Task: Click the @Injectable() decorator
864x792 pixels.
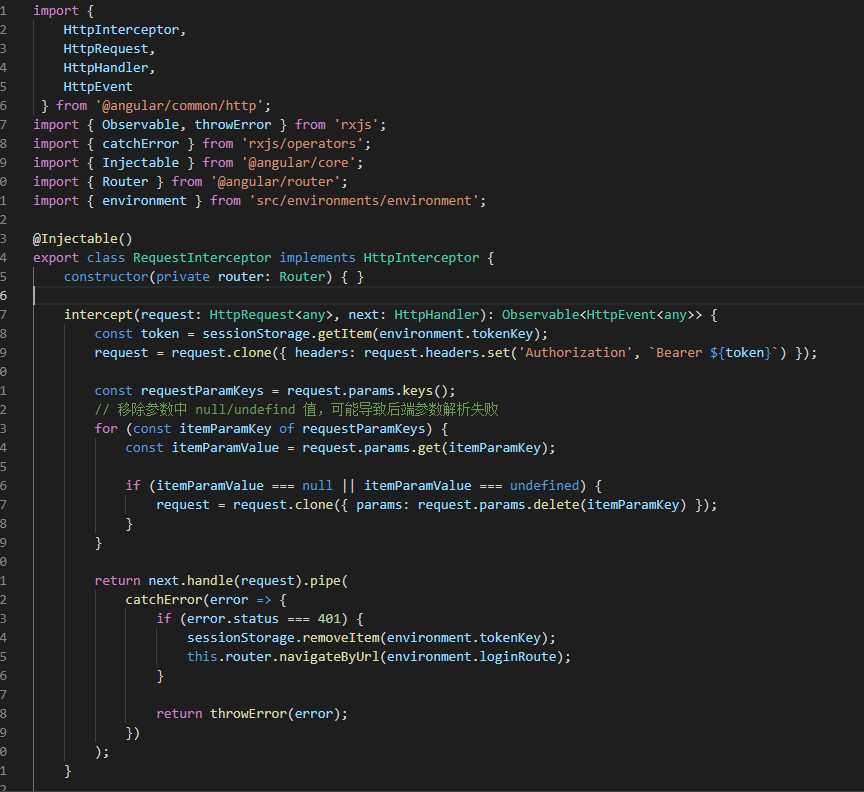Action: point(83,239)
